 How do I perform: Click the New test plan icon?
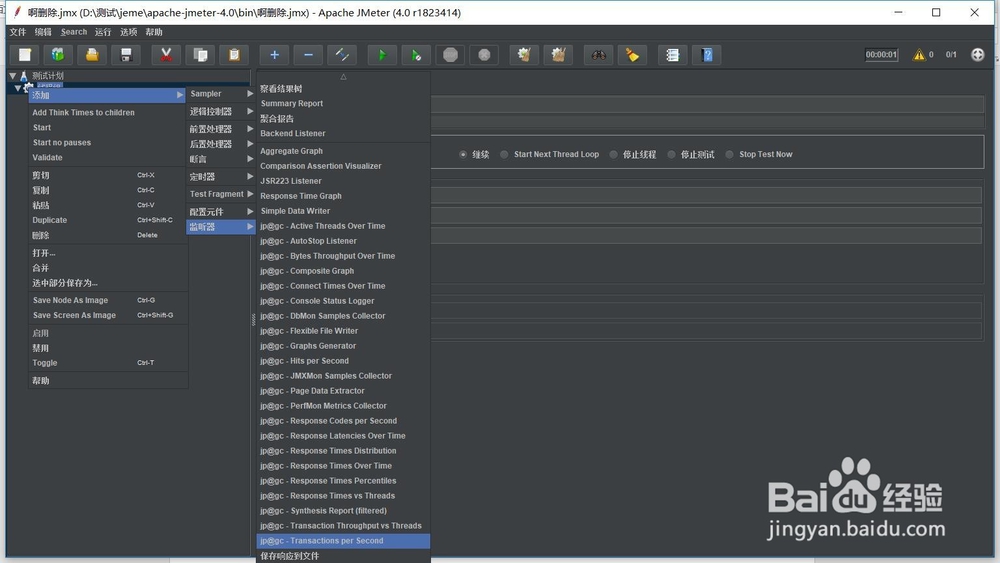[24, 55]
